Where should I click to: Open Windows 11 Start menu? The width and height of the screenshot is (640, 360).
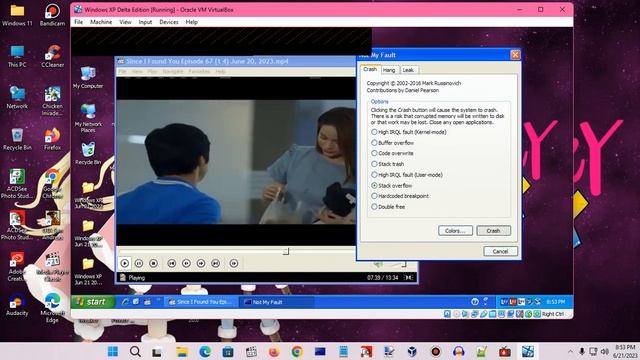coord(113,351)
